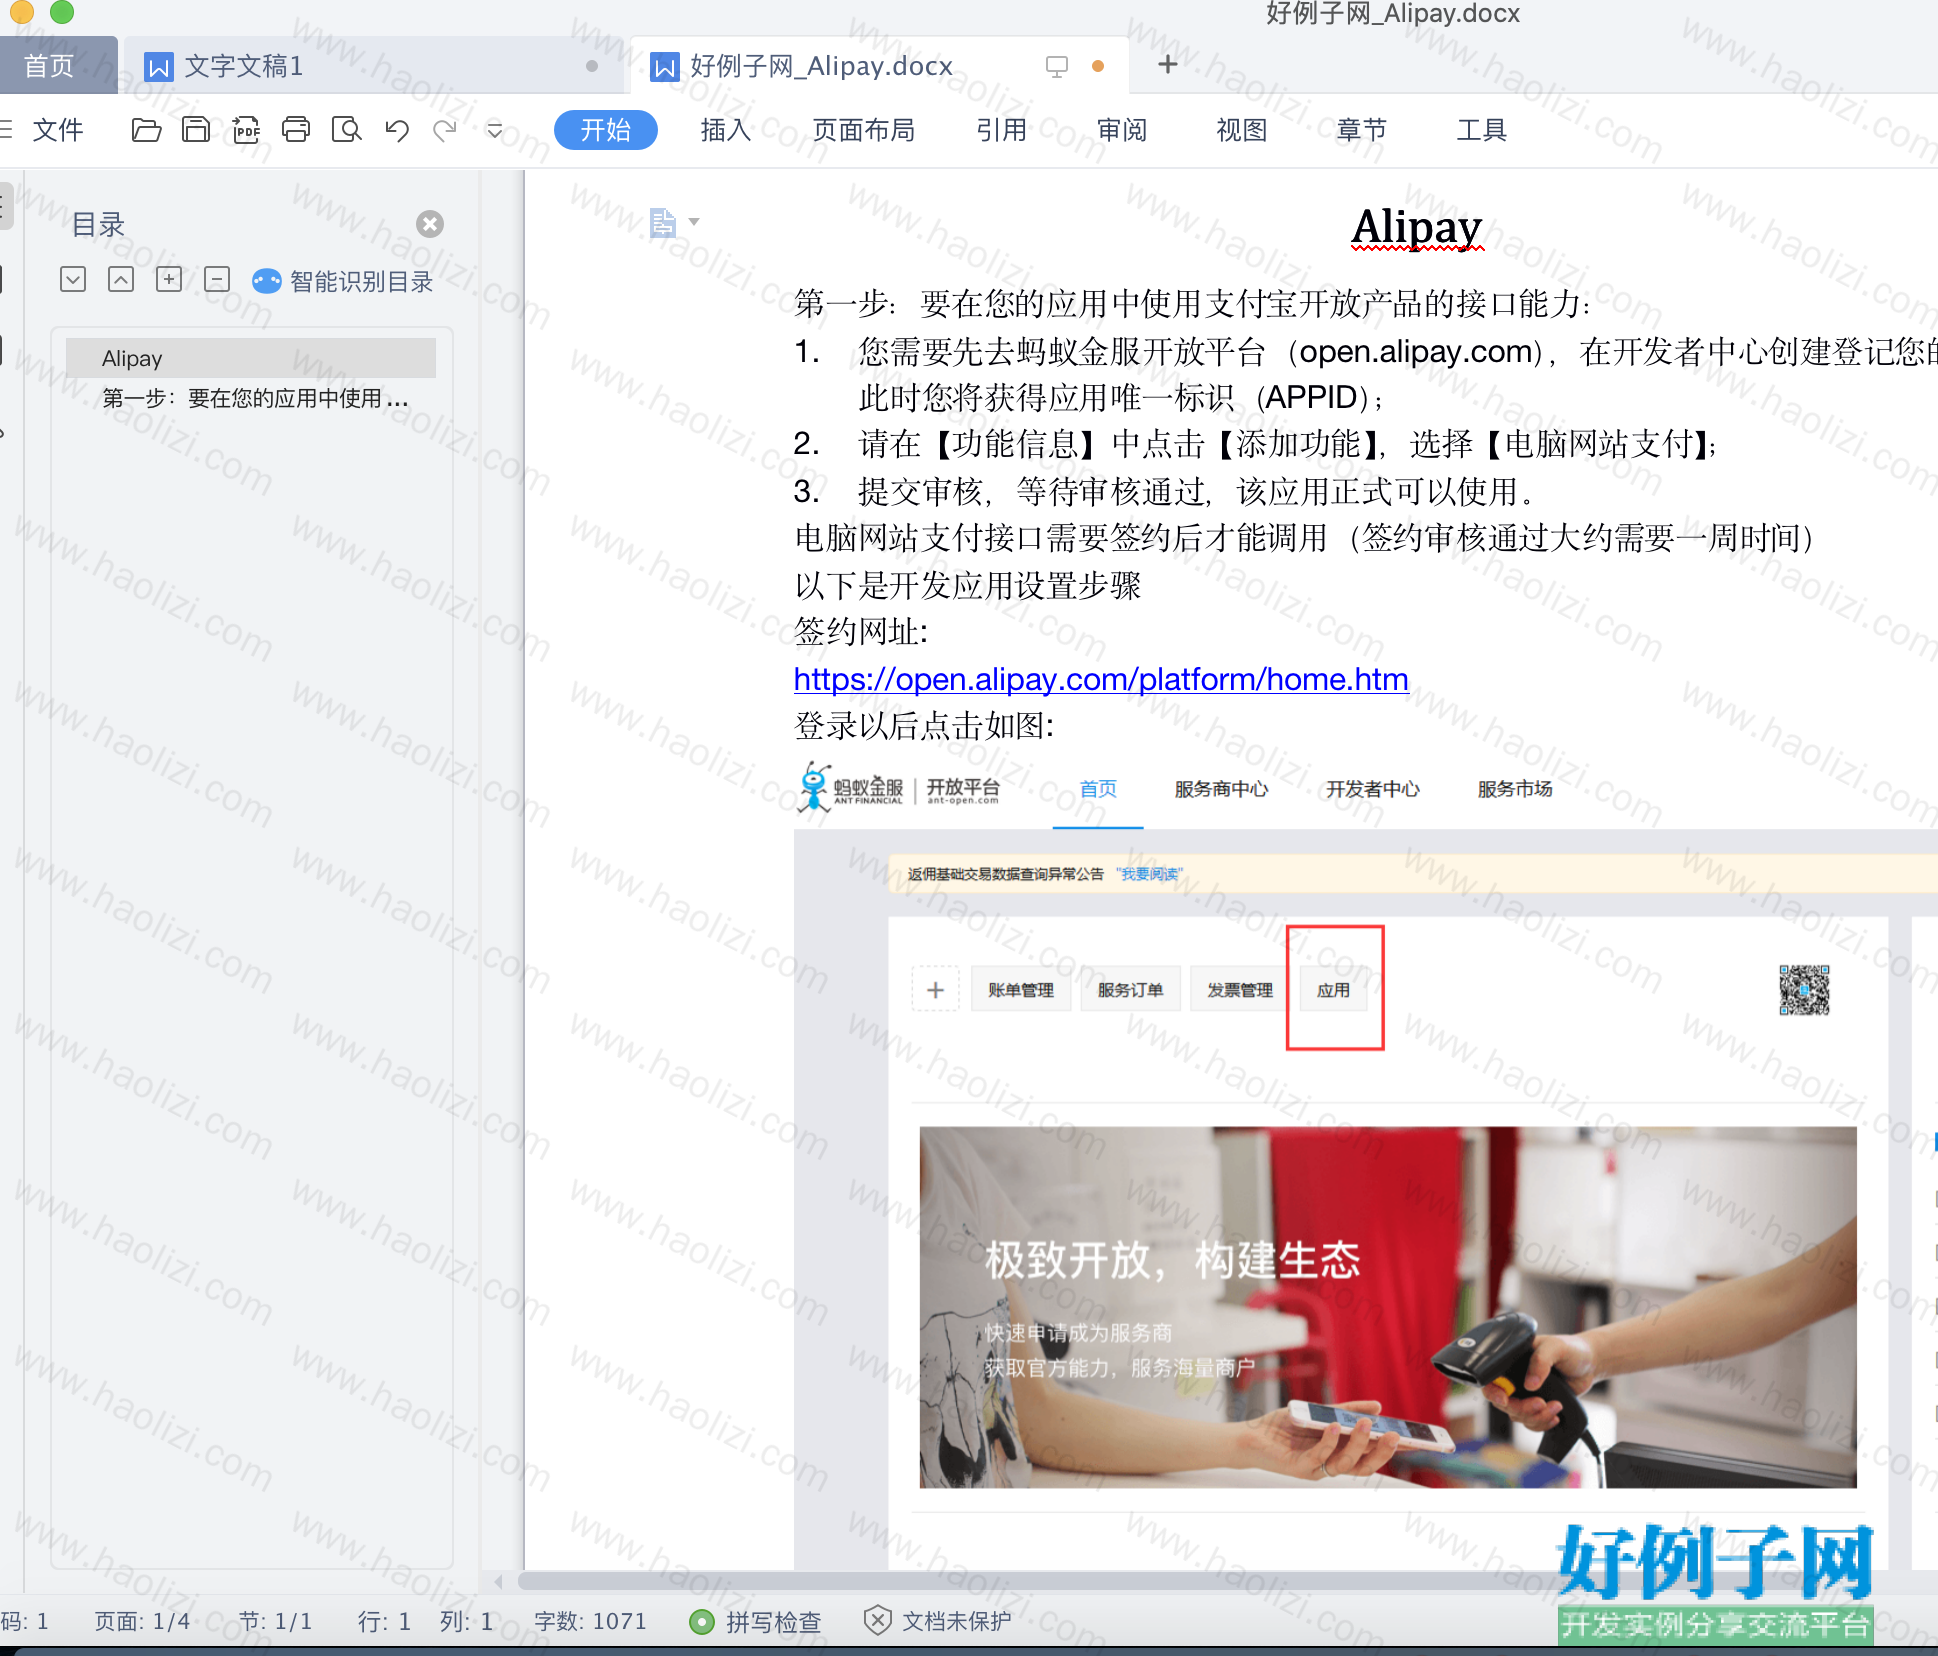
Task: Select the 章节 ribbon tab
Action: [1361, 130]
